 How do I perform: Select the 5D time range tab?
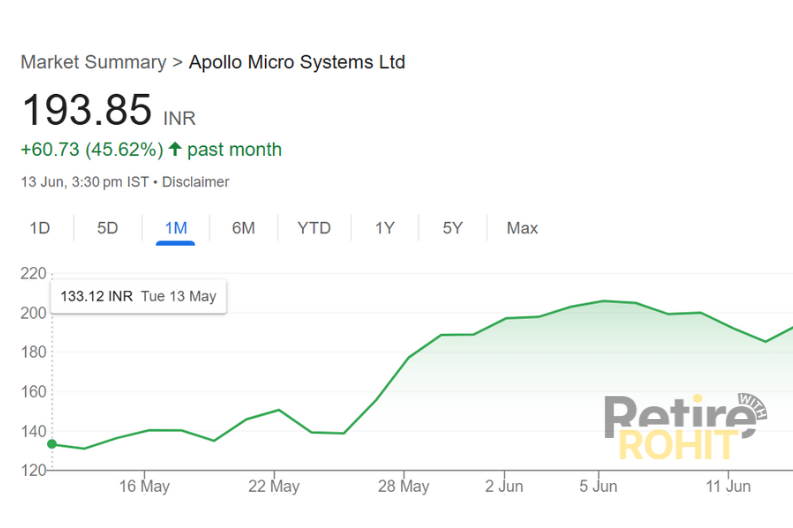pyautogui.click(x=107, y=228)
